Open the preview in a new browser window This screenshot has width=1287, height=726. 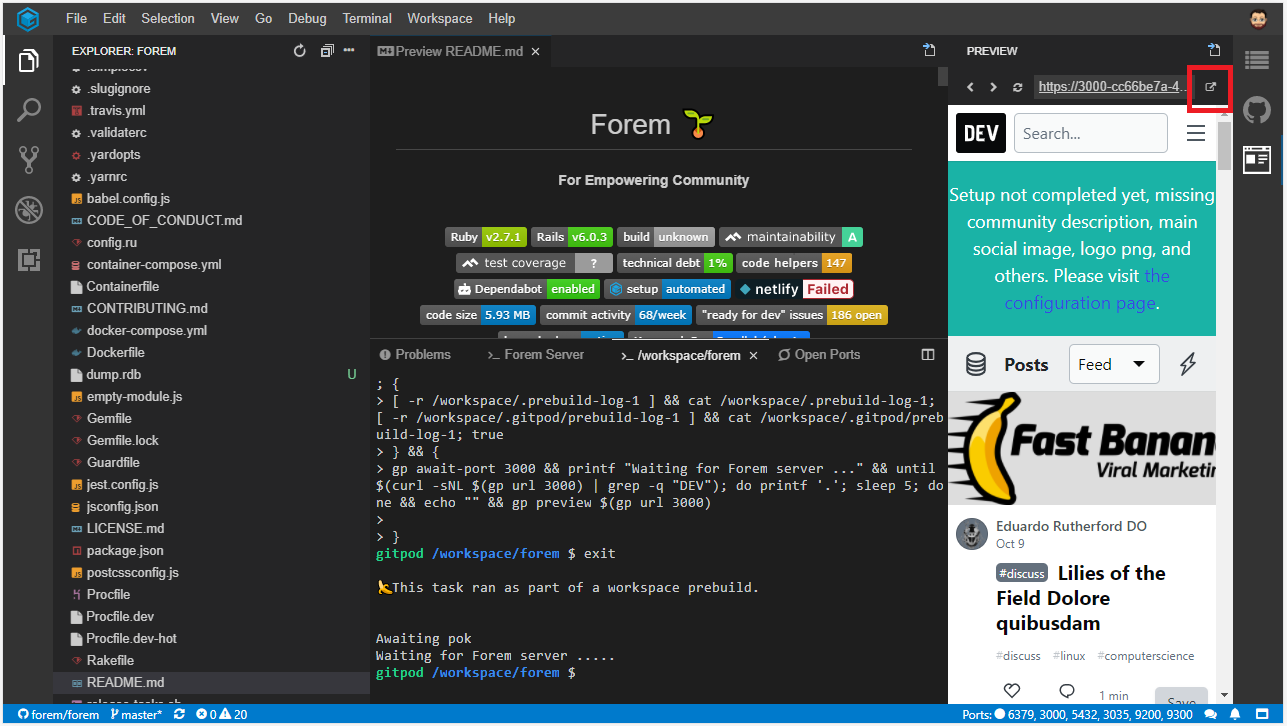click(x=1210, y=87)
